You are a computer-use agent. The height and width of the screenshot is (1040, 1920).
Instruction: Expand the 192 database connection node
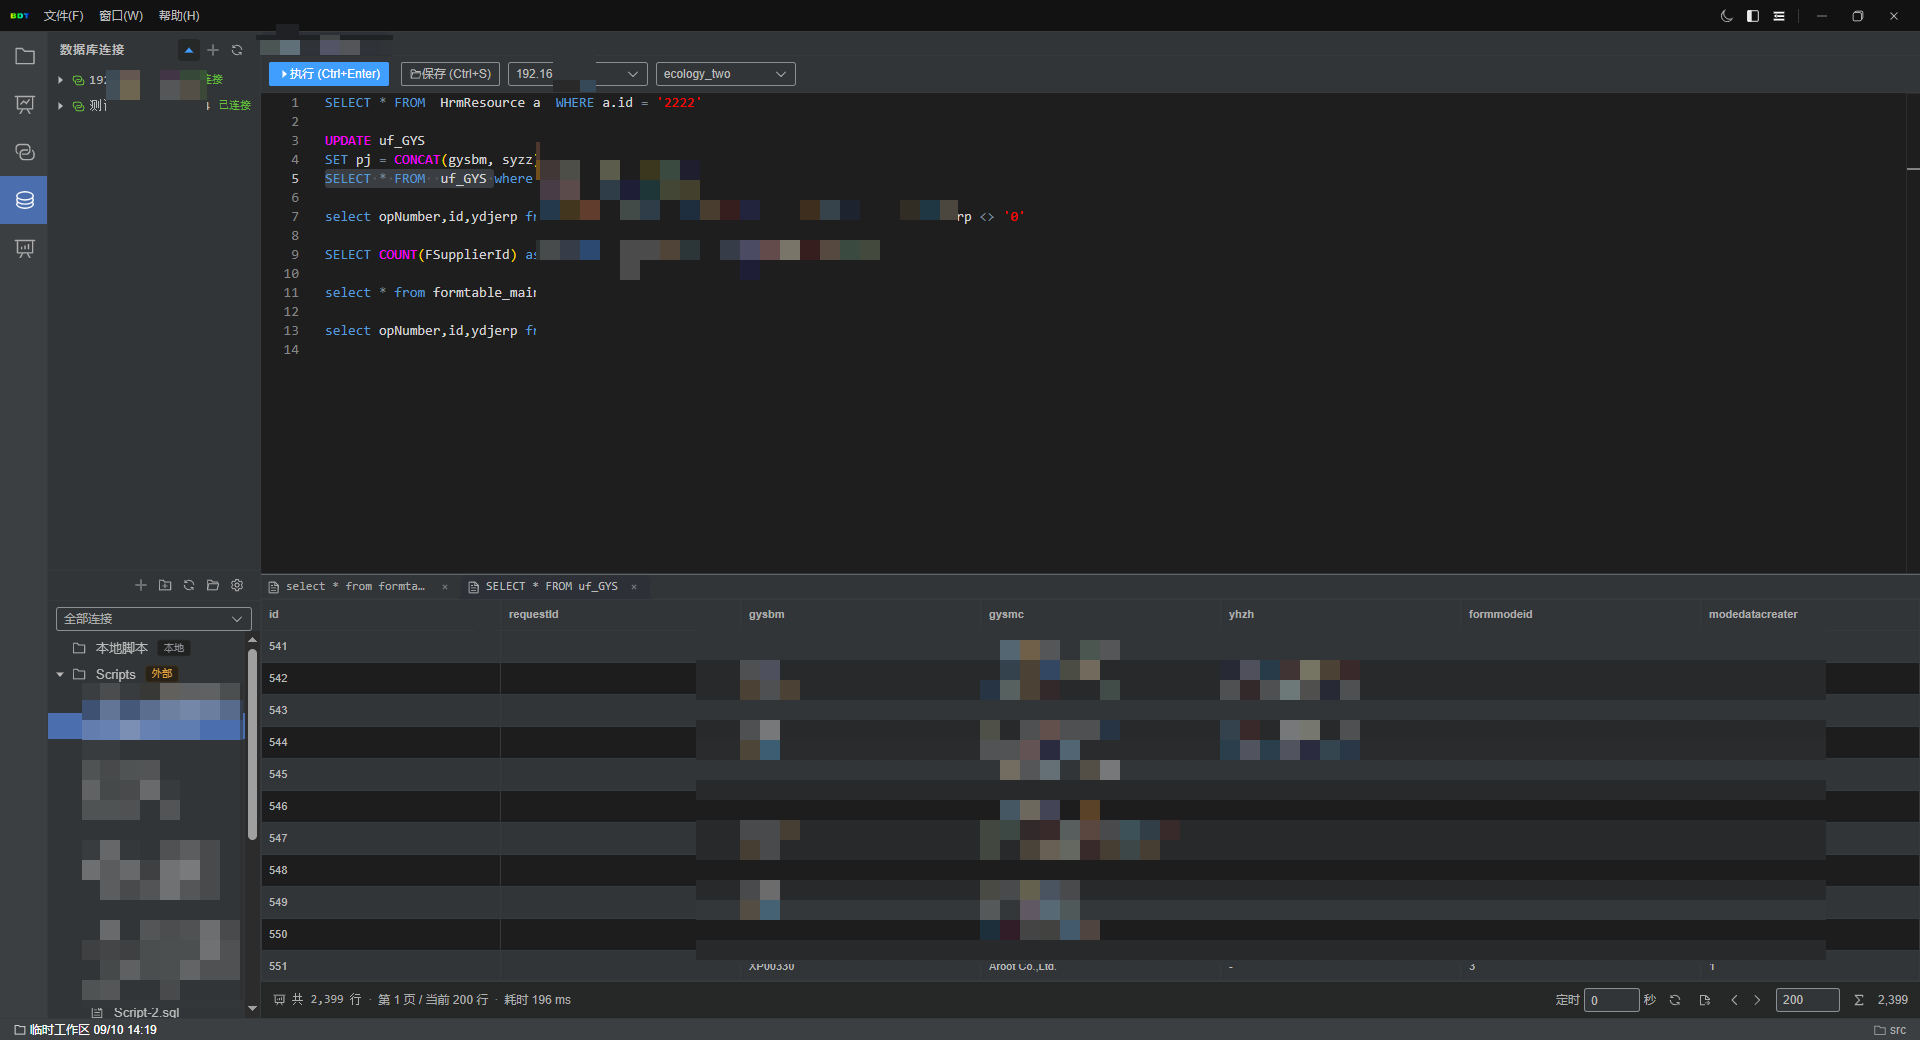pyautogui.click(x=61, y=80)
